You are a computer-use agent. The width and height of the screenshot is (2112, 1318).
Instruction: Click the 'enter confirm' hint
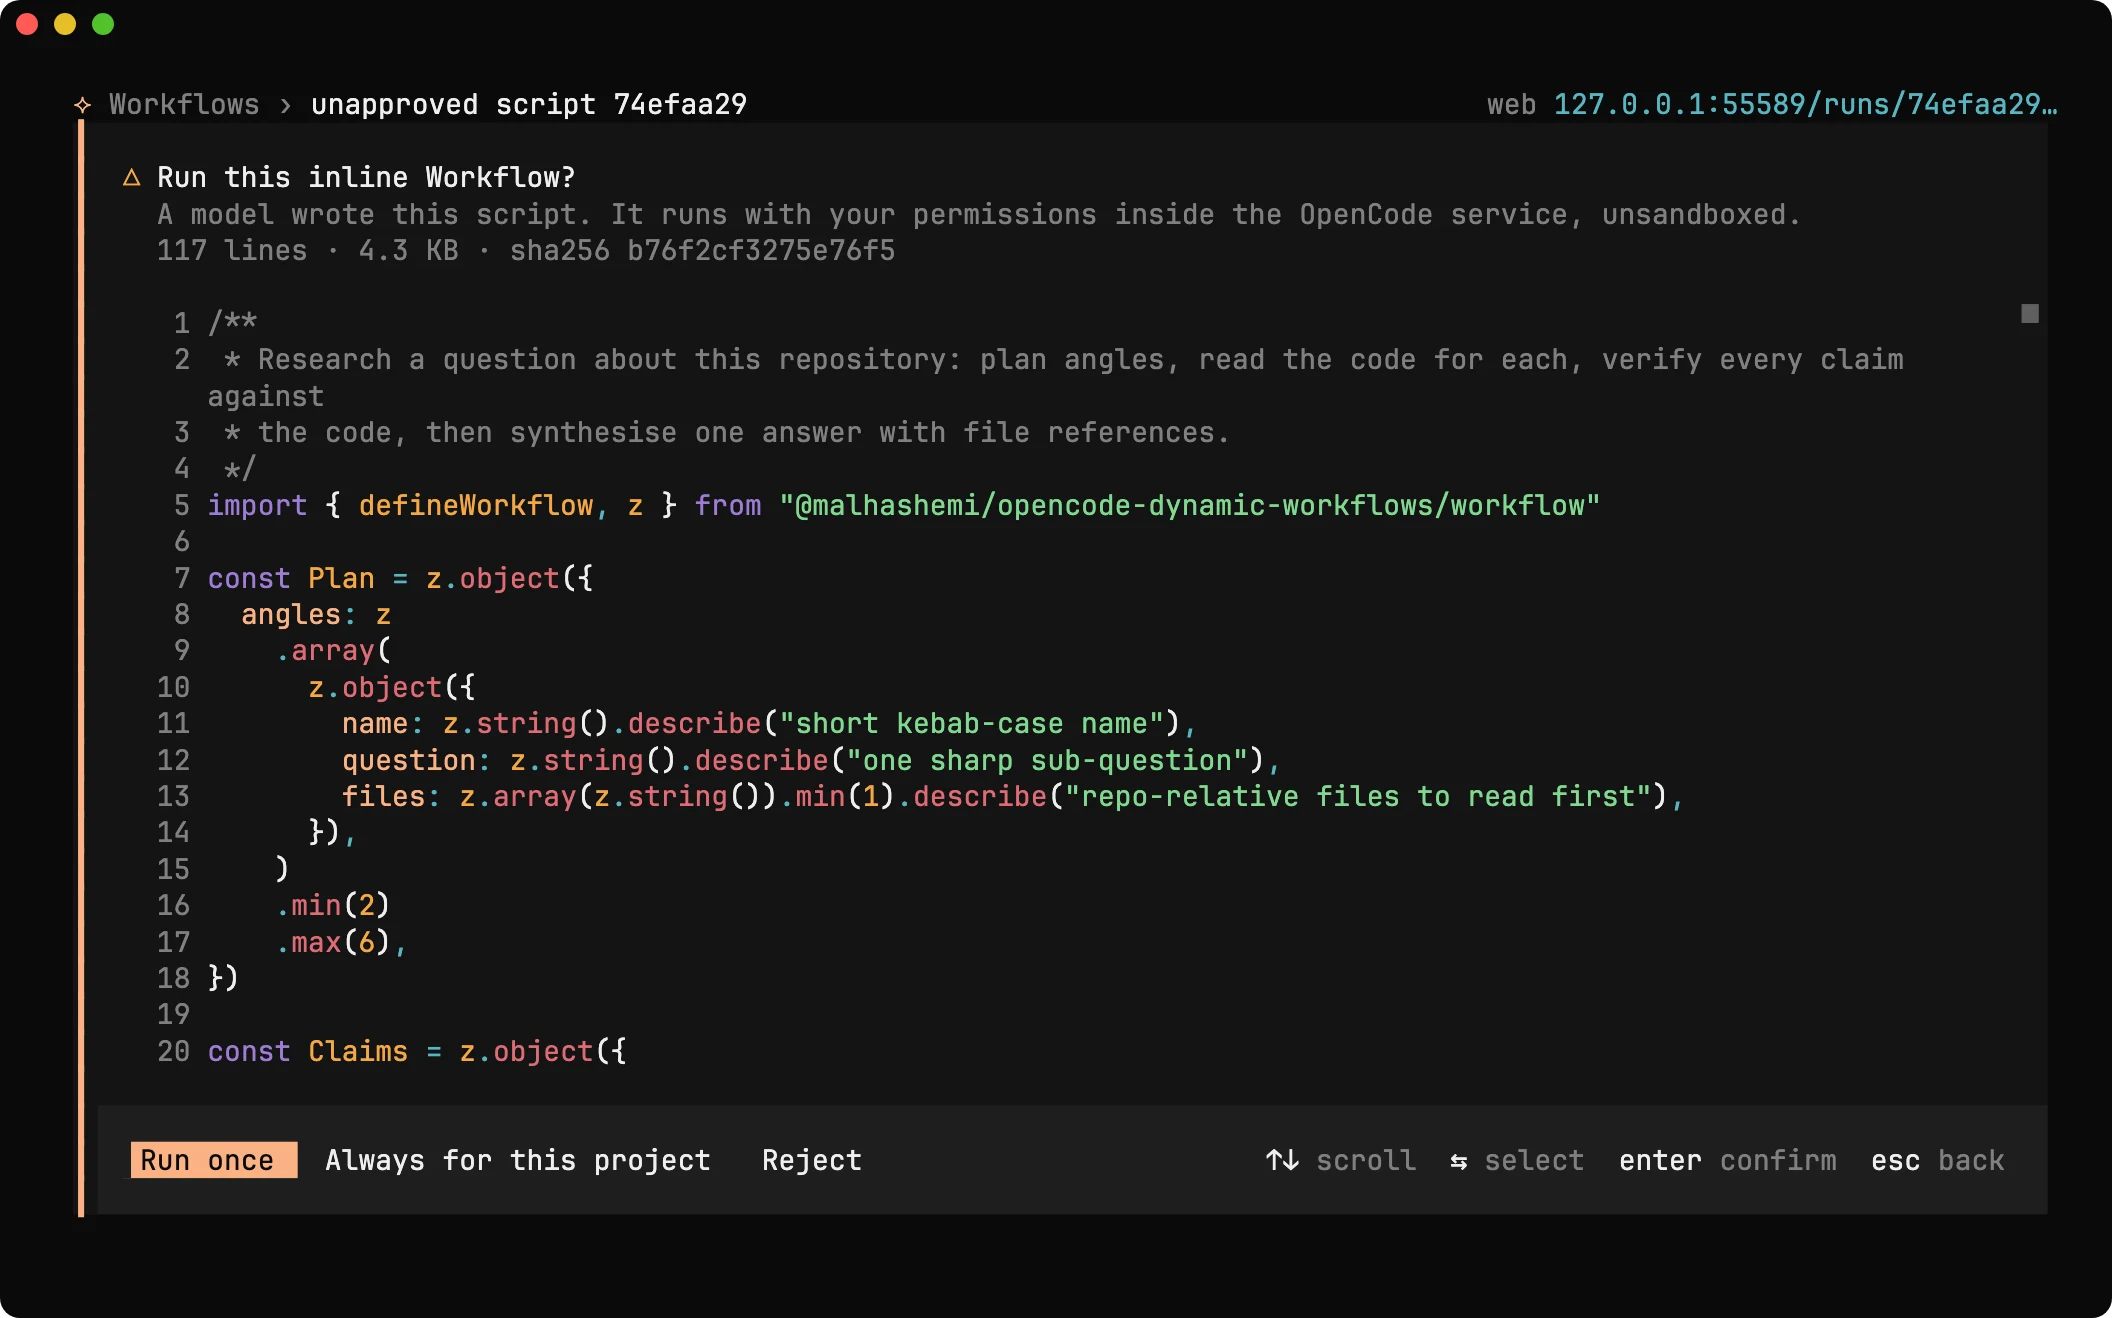(x=1728, y=1160)
